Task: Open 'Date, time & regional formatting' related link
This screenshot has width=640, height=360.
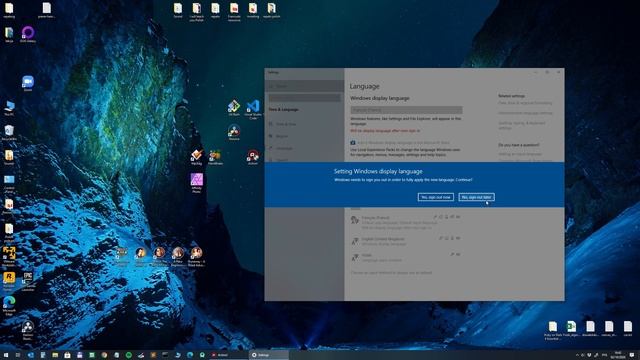Action: 525,103
